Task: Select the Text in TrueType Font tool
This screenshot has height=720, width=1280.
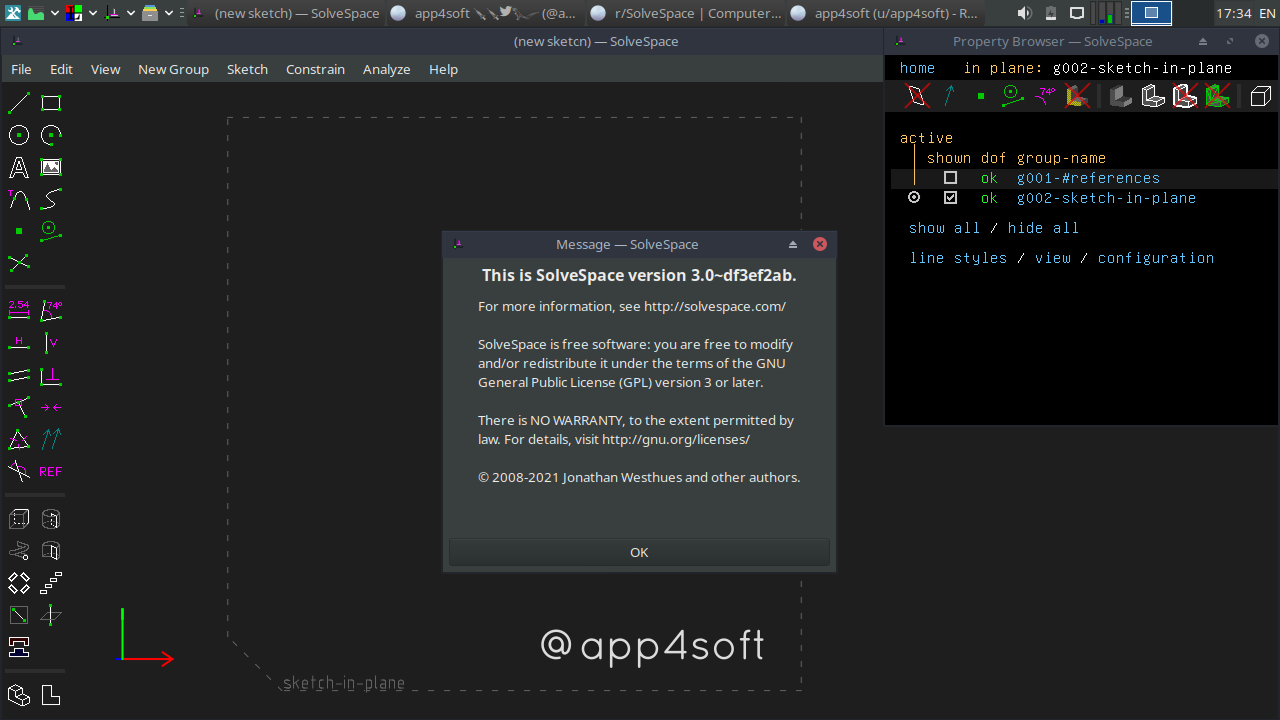Action: click(x=18, y=167)
